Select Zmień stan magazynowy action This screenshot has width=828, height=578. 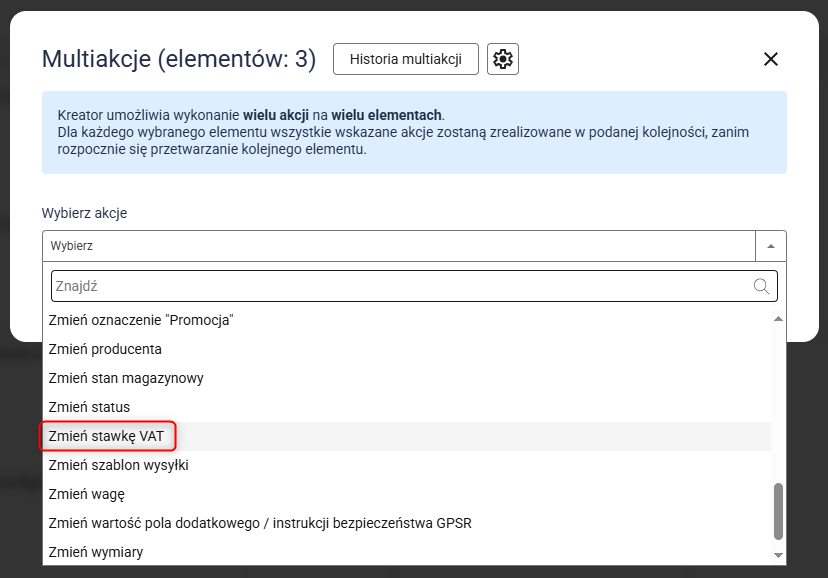[x=126, y=378]
